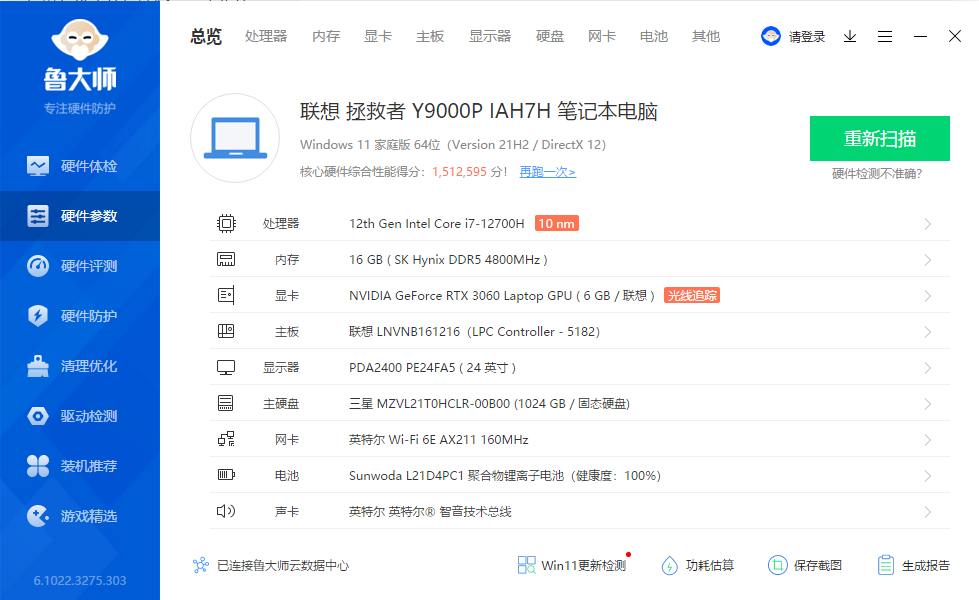The width and height of the screenshot is (979, 600).
Task: Click the battery icon
Action: (226, 475)
